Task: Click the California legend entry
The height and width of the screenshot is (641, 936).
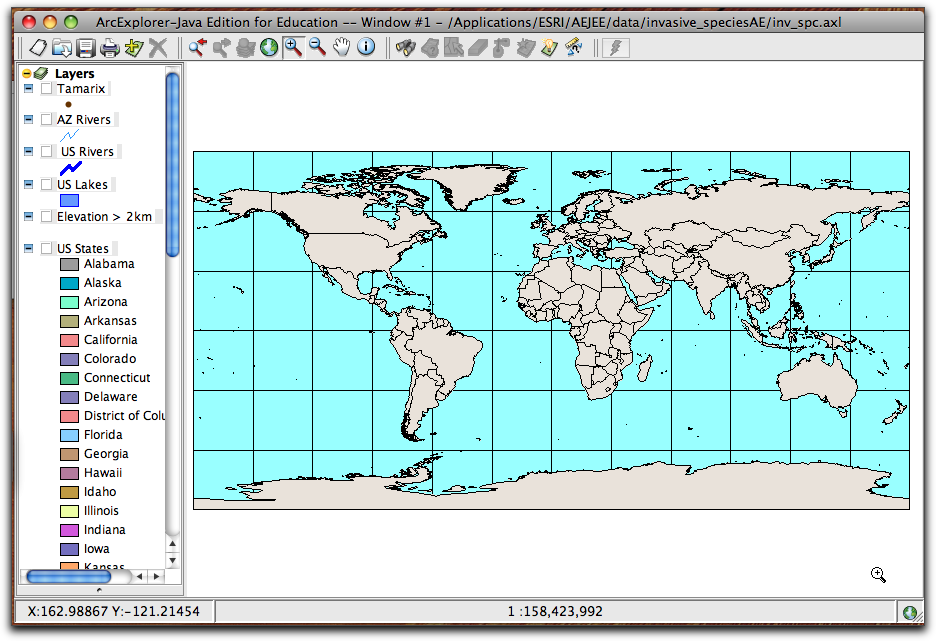Action: [110, 340]
